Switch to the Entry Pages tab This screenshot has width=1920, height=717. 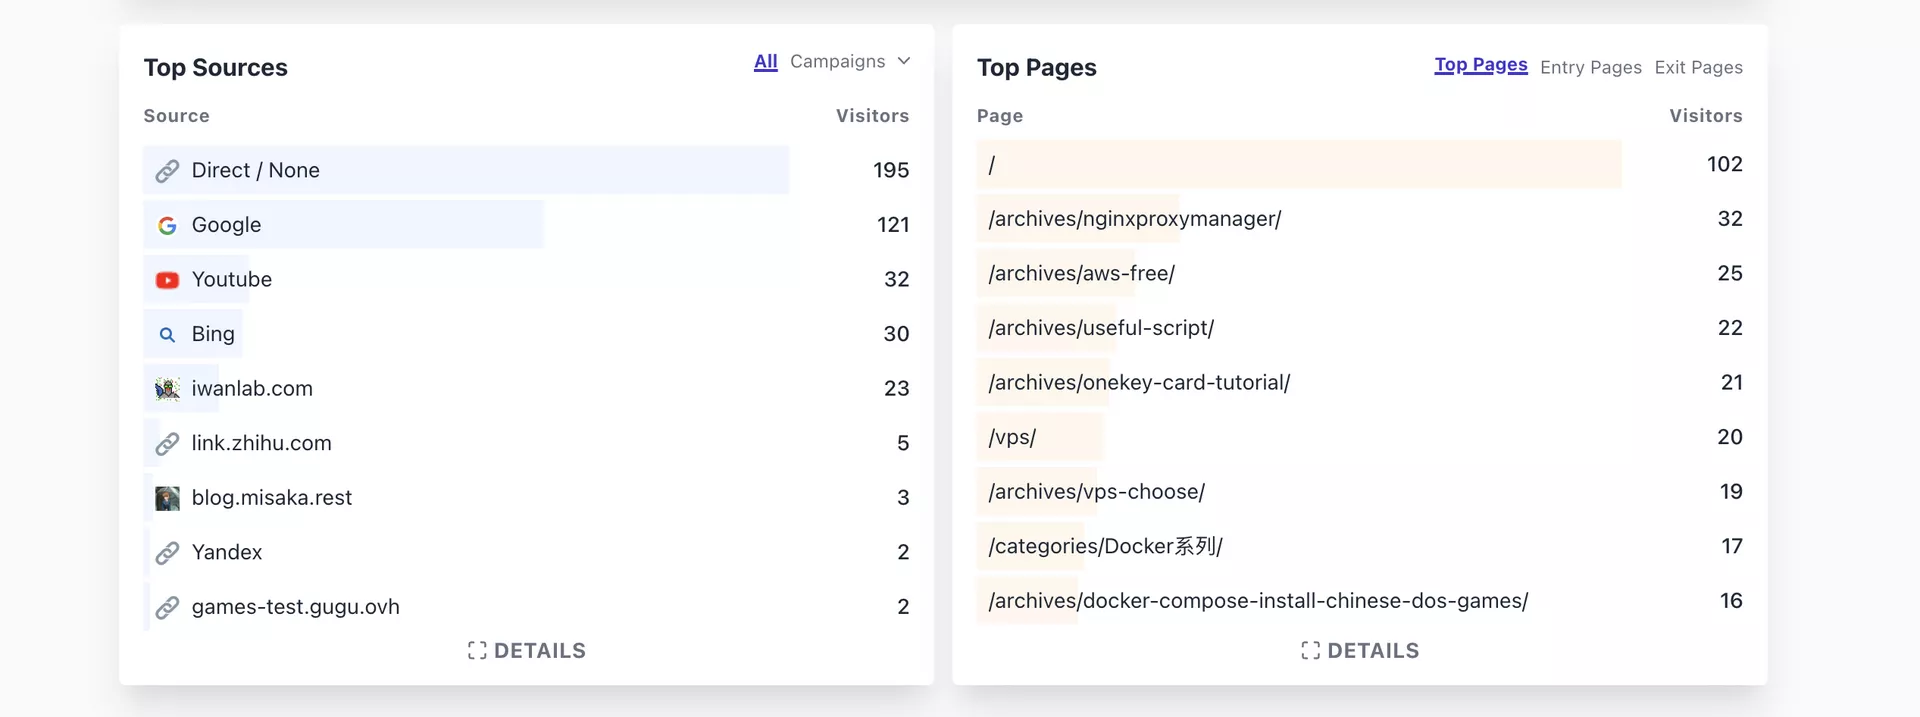1590,67
